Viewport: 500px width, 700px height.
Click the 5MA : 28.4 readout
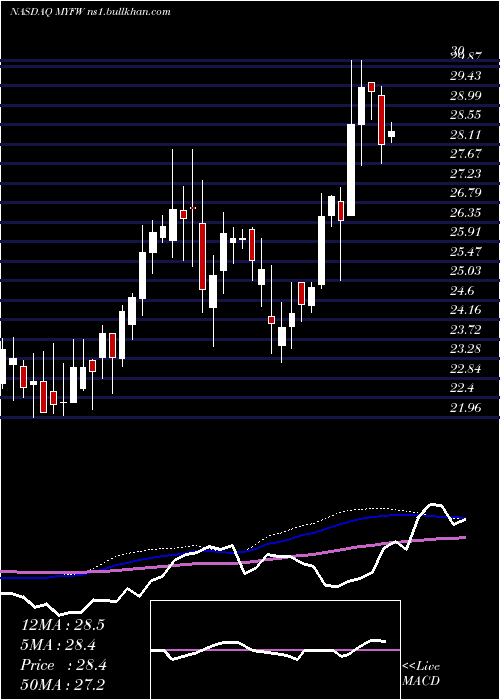(x=59, y=645)
